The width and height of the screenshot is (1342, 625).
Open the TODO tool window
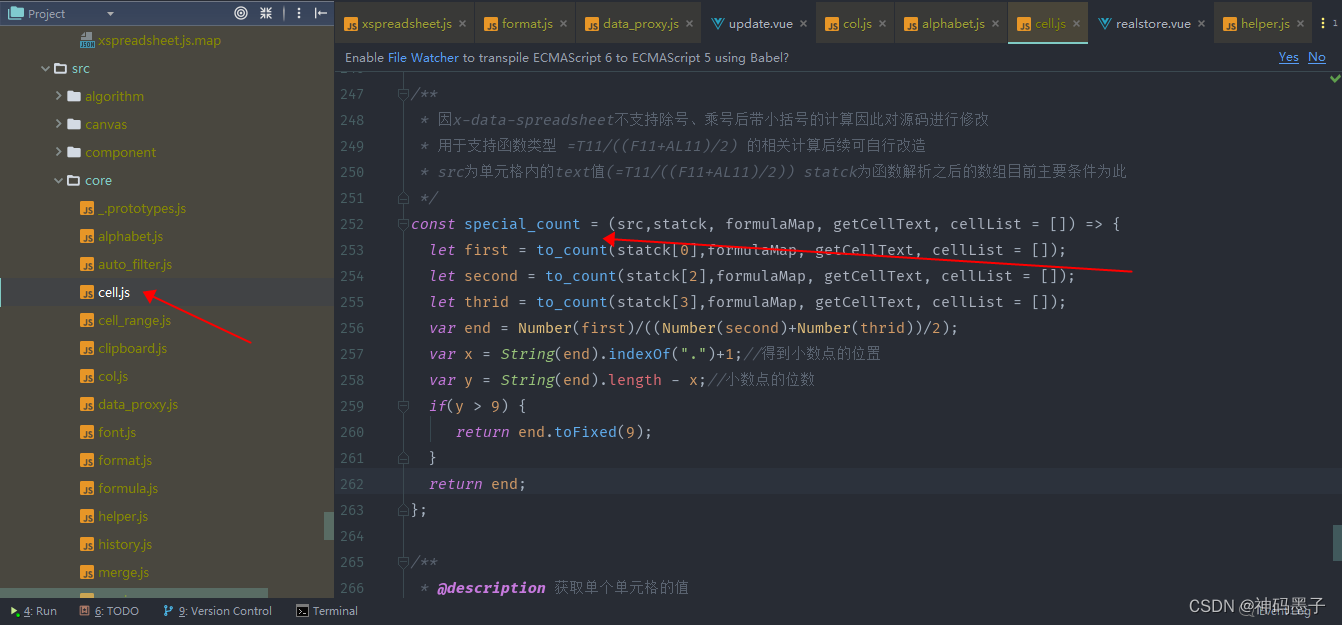tap(110, 611)
